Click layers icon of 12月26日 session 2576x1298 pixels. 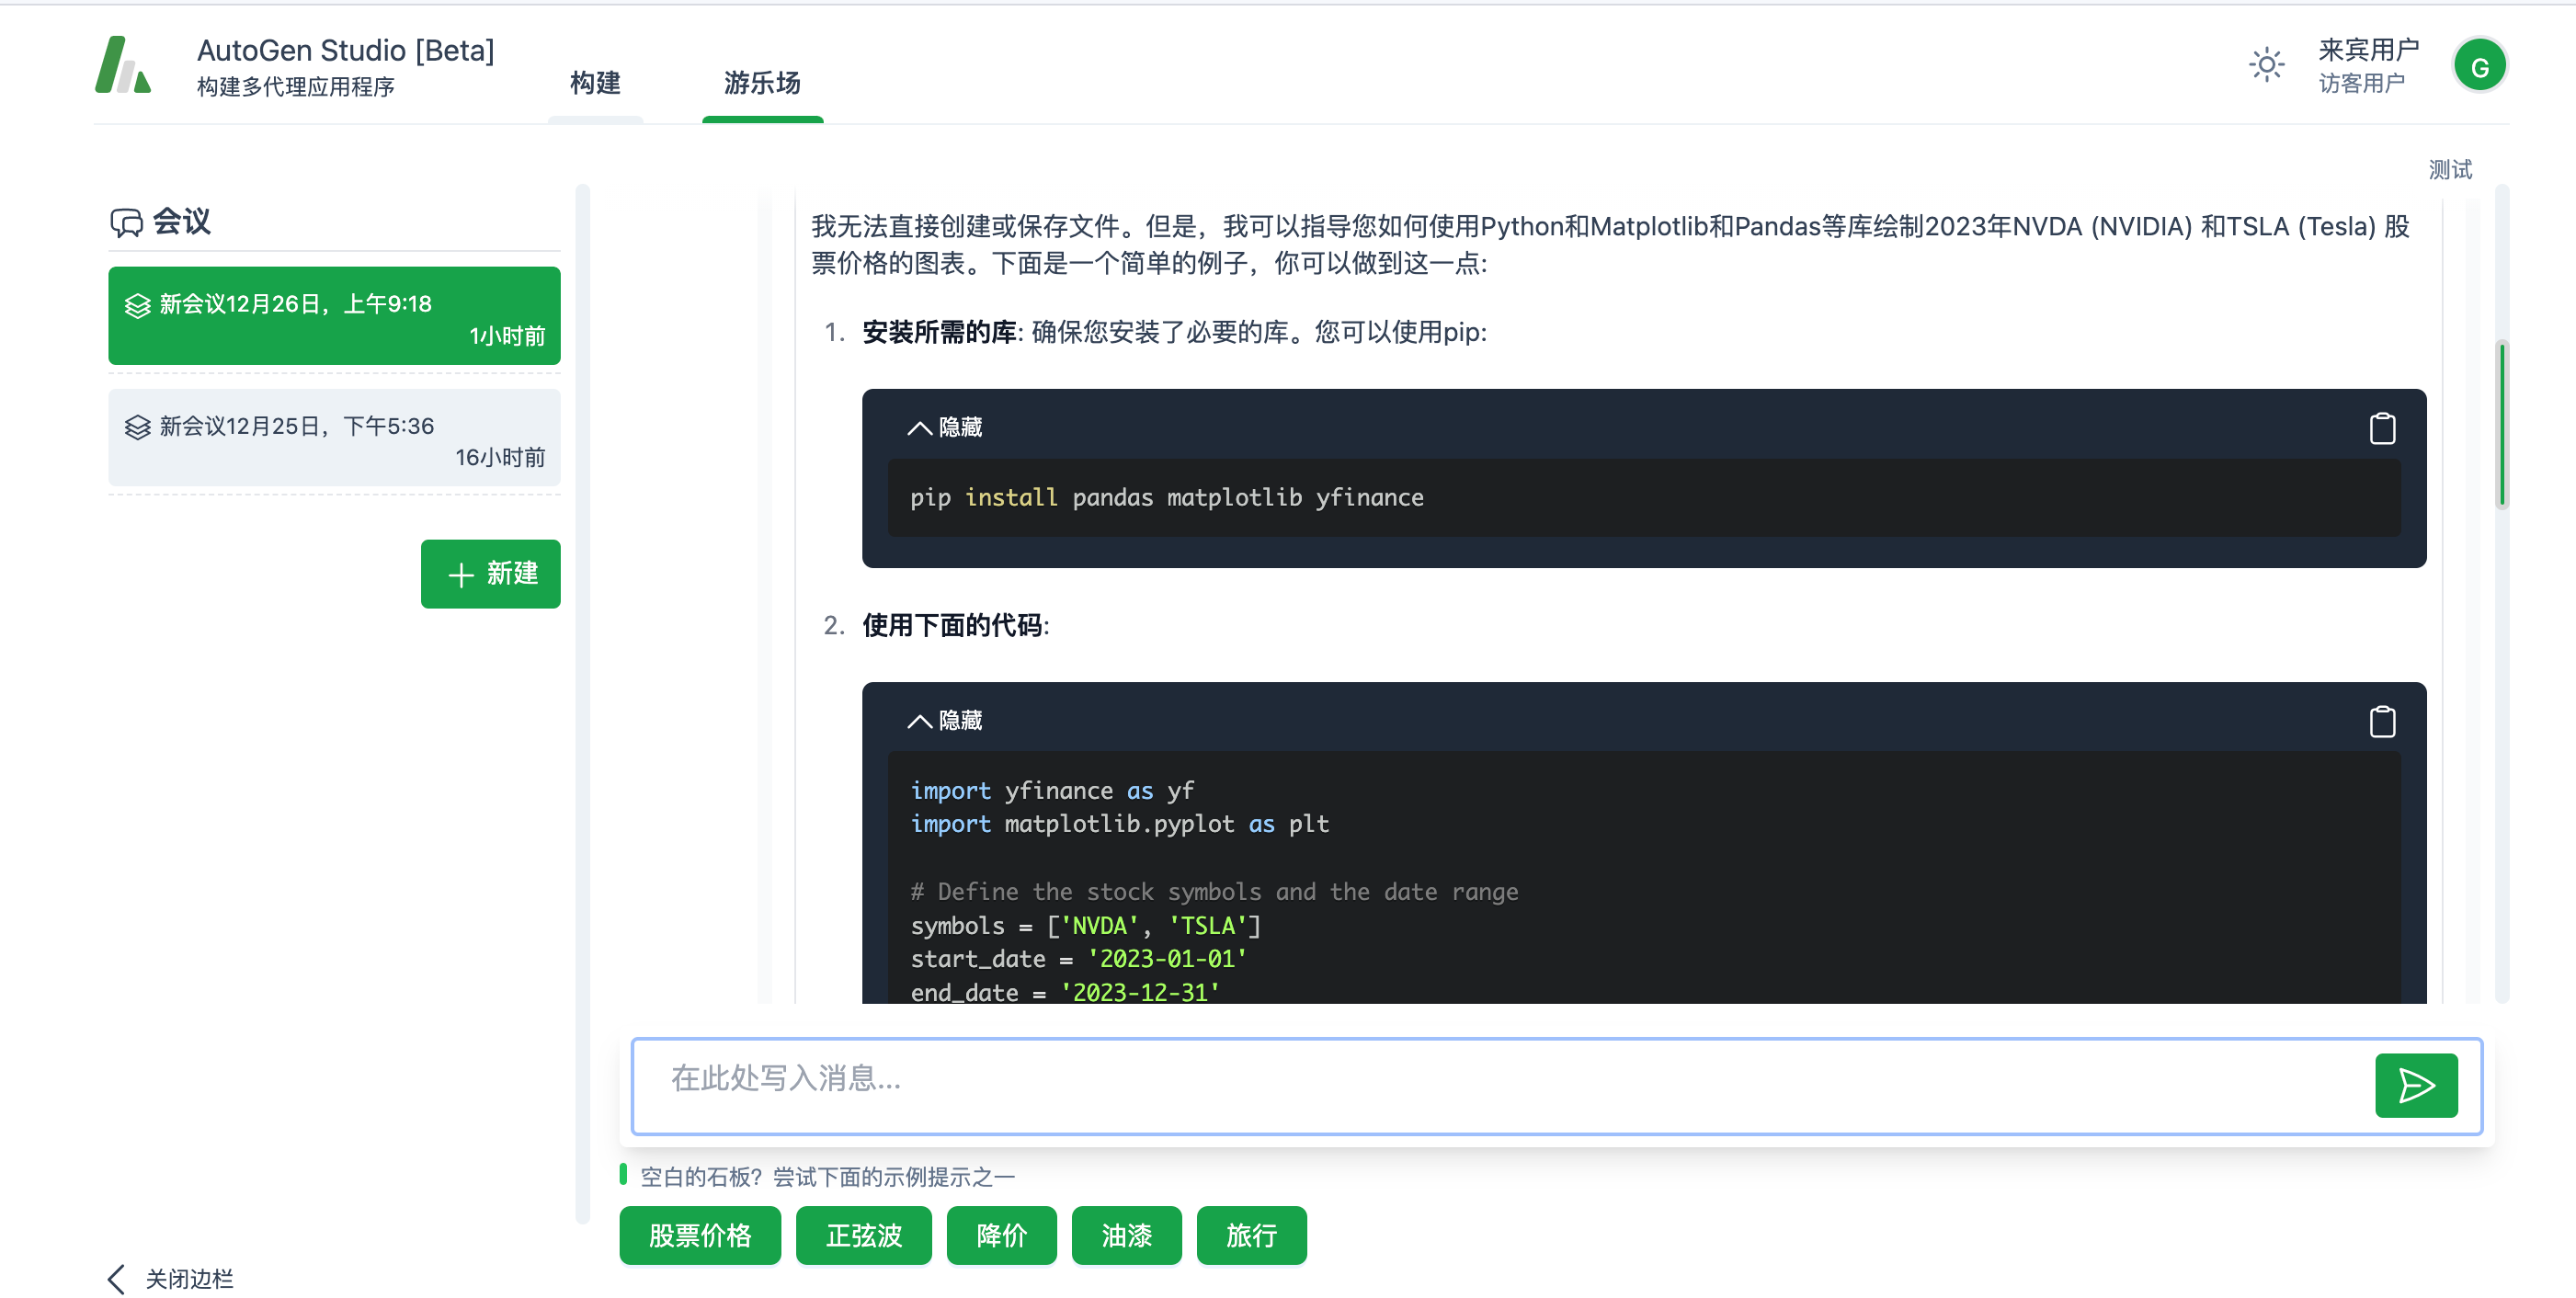(138, 305)
